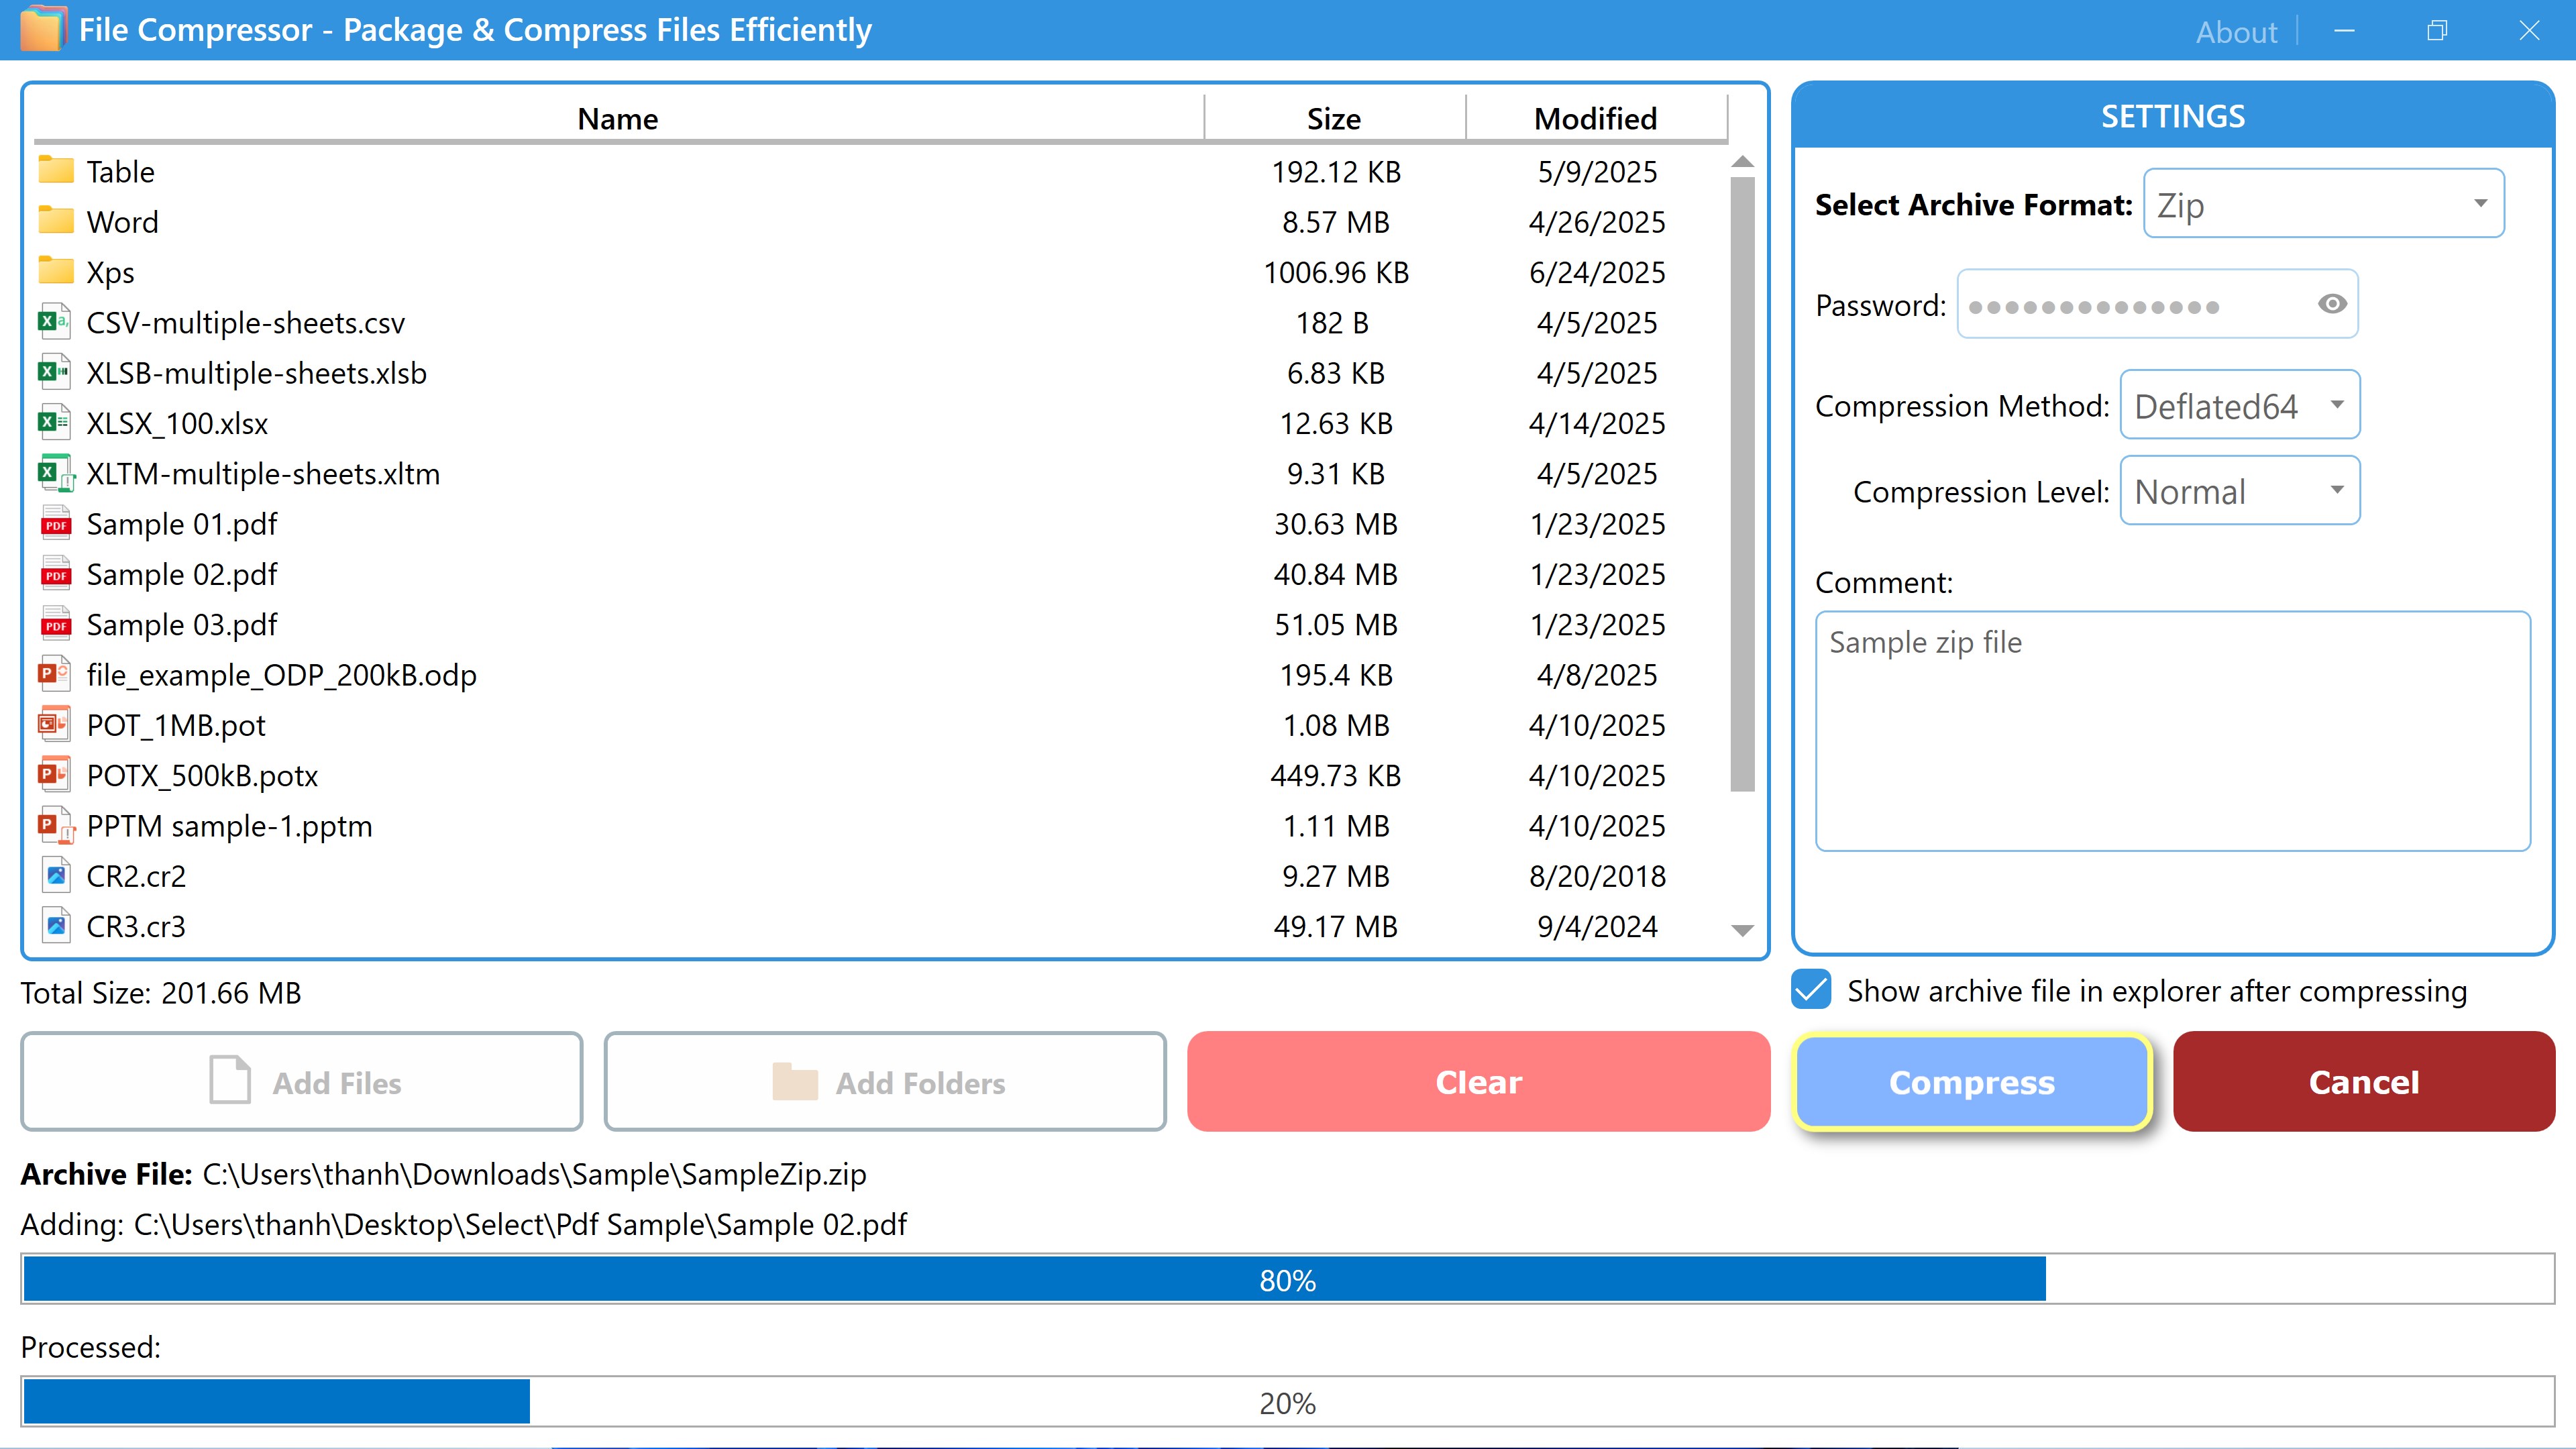Screen dimensions: 2576x1449
Task: Click the image icon beside CR2.cr2
Action: point(56,876)
